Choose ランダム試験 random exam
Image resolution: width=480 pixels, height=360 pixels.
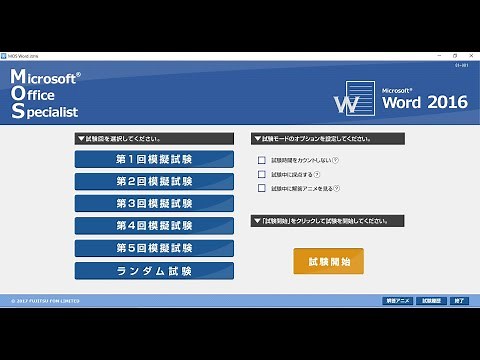154,271
